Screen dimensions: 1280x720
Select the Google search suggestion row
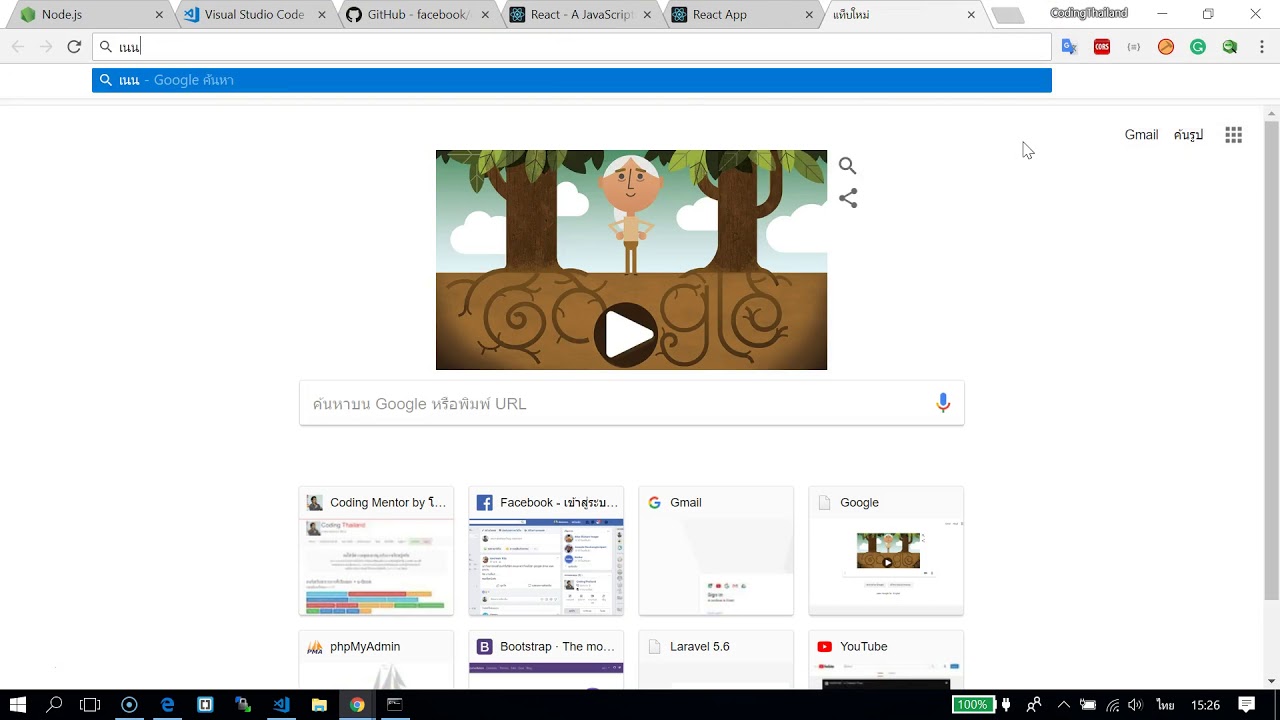click(x=572, y=80)
